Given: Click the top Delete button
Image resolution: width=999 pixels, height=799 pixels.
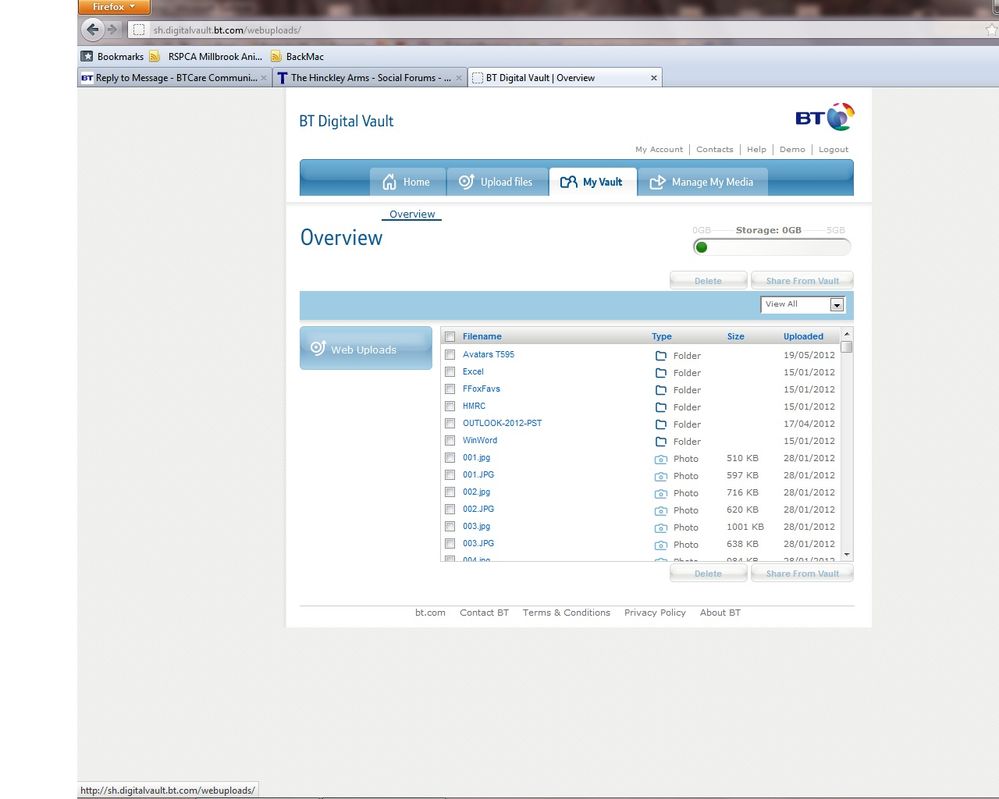Looking at the screenshot, I should [708, 281].
